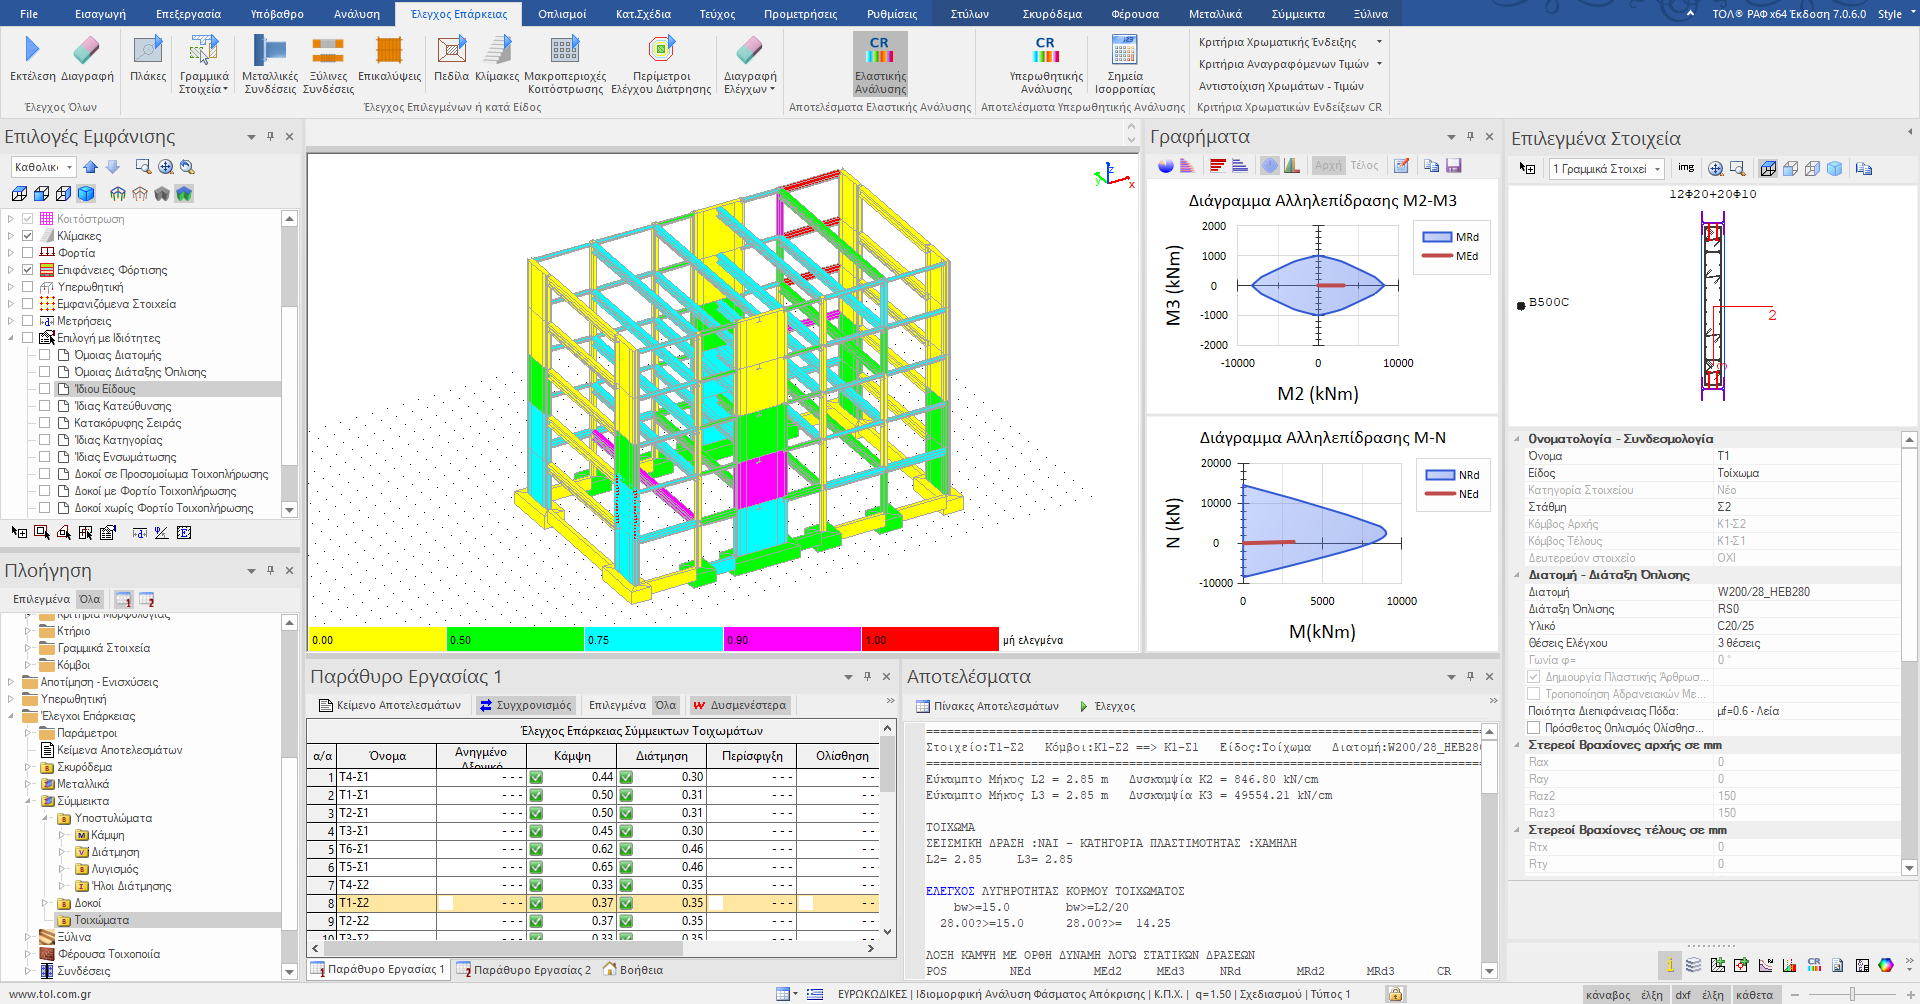This screenshot has width=1920, height=1004.
Task: Select the Πλάκες check icon
Action: pos(148,50)
